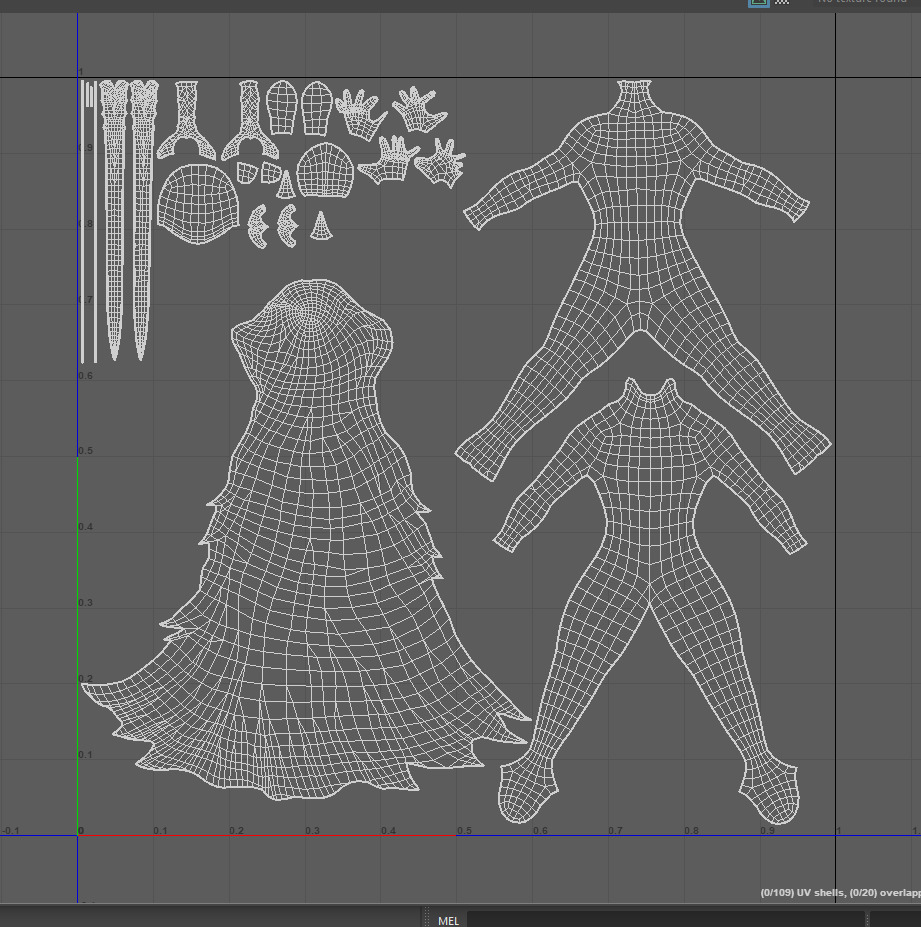The width and height of the screenshot is (921, 927).
Task: Toggle the checkered tile pattern icon
Action: (781, 2)
